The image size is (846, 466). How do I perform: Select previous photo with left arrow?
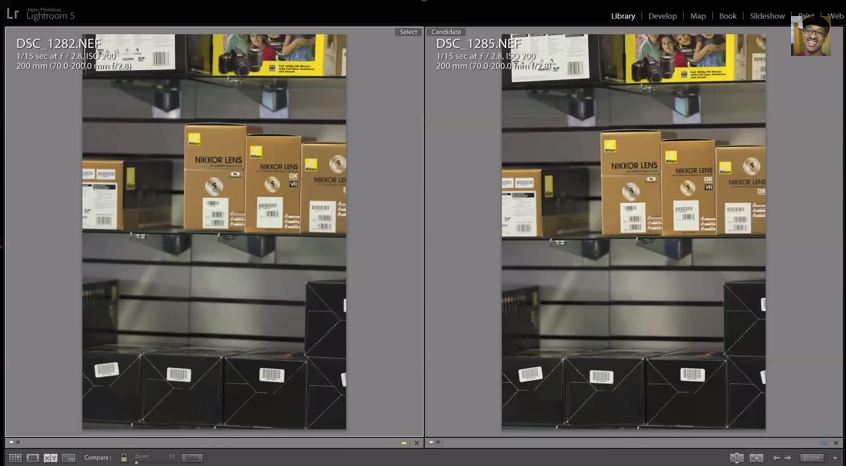tap(776, 458)
